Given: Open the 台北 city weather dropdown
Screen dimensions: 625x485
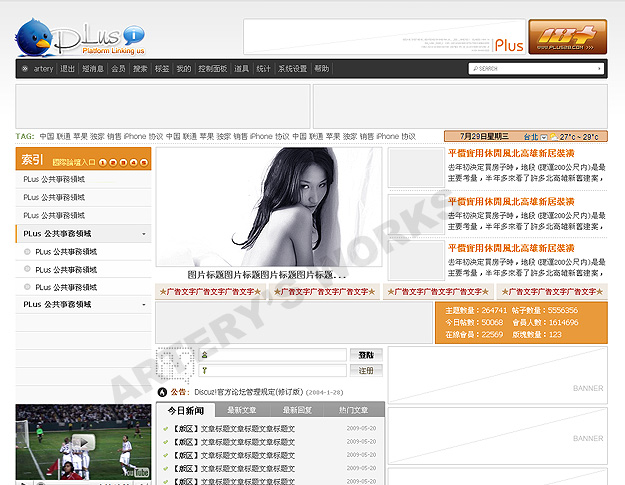Looking at the screenshot, I should pos(543,136).
